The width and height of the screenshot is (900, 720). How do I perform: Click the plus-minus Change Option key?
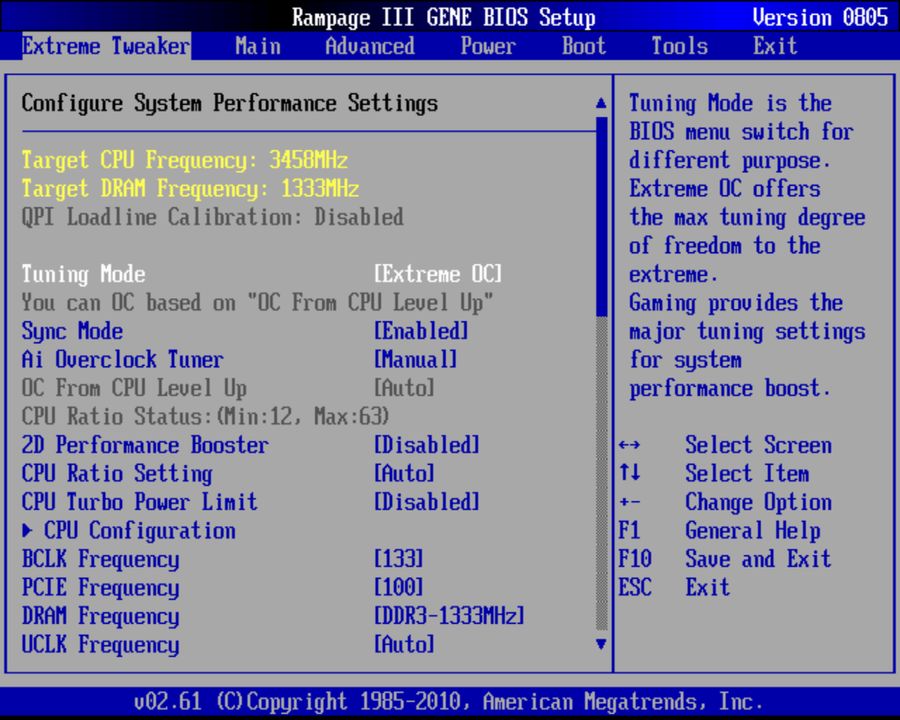coord(630,502)
